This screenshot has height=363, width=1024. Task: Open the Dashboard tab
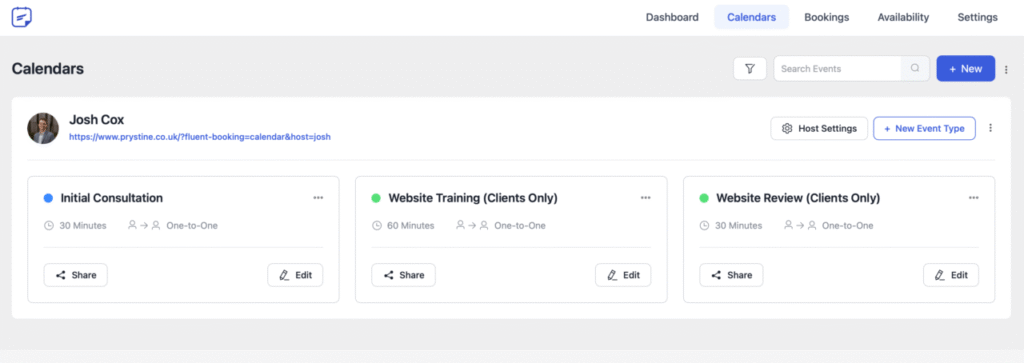point(672,18)
